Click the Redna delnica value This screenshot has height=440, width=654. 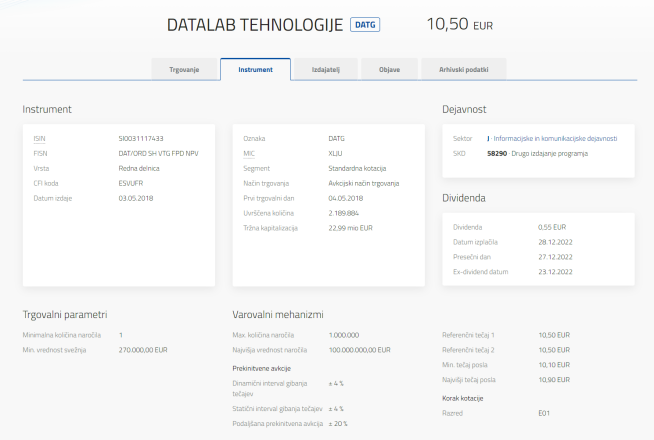click(x=139, y=168)
